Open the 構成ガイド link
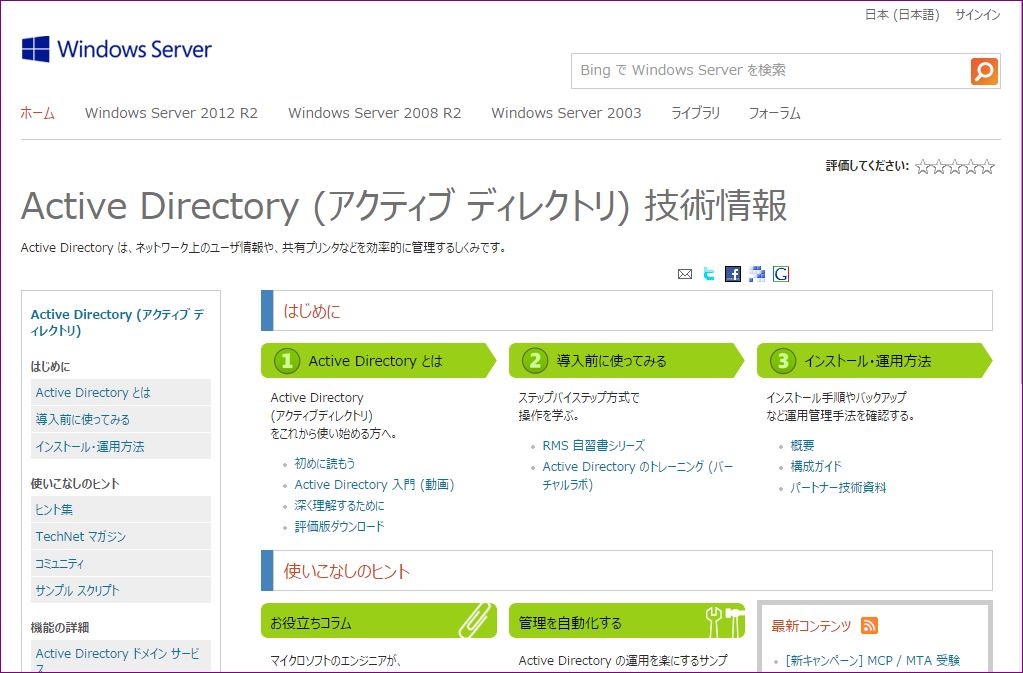1023x673 pixels. pos(816,466)
